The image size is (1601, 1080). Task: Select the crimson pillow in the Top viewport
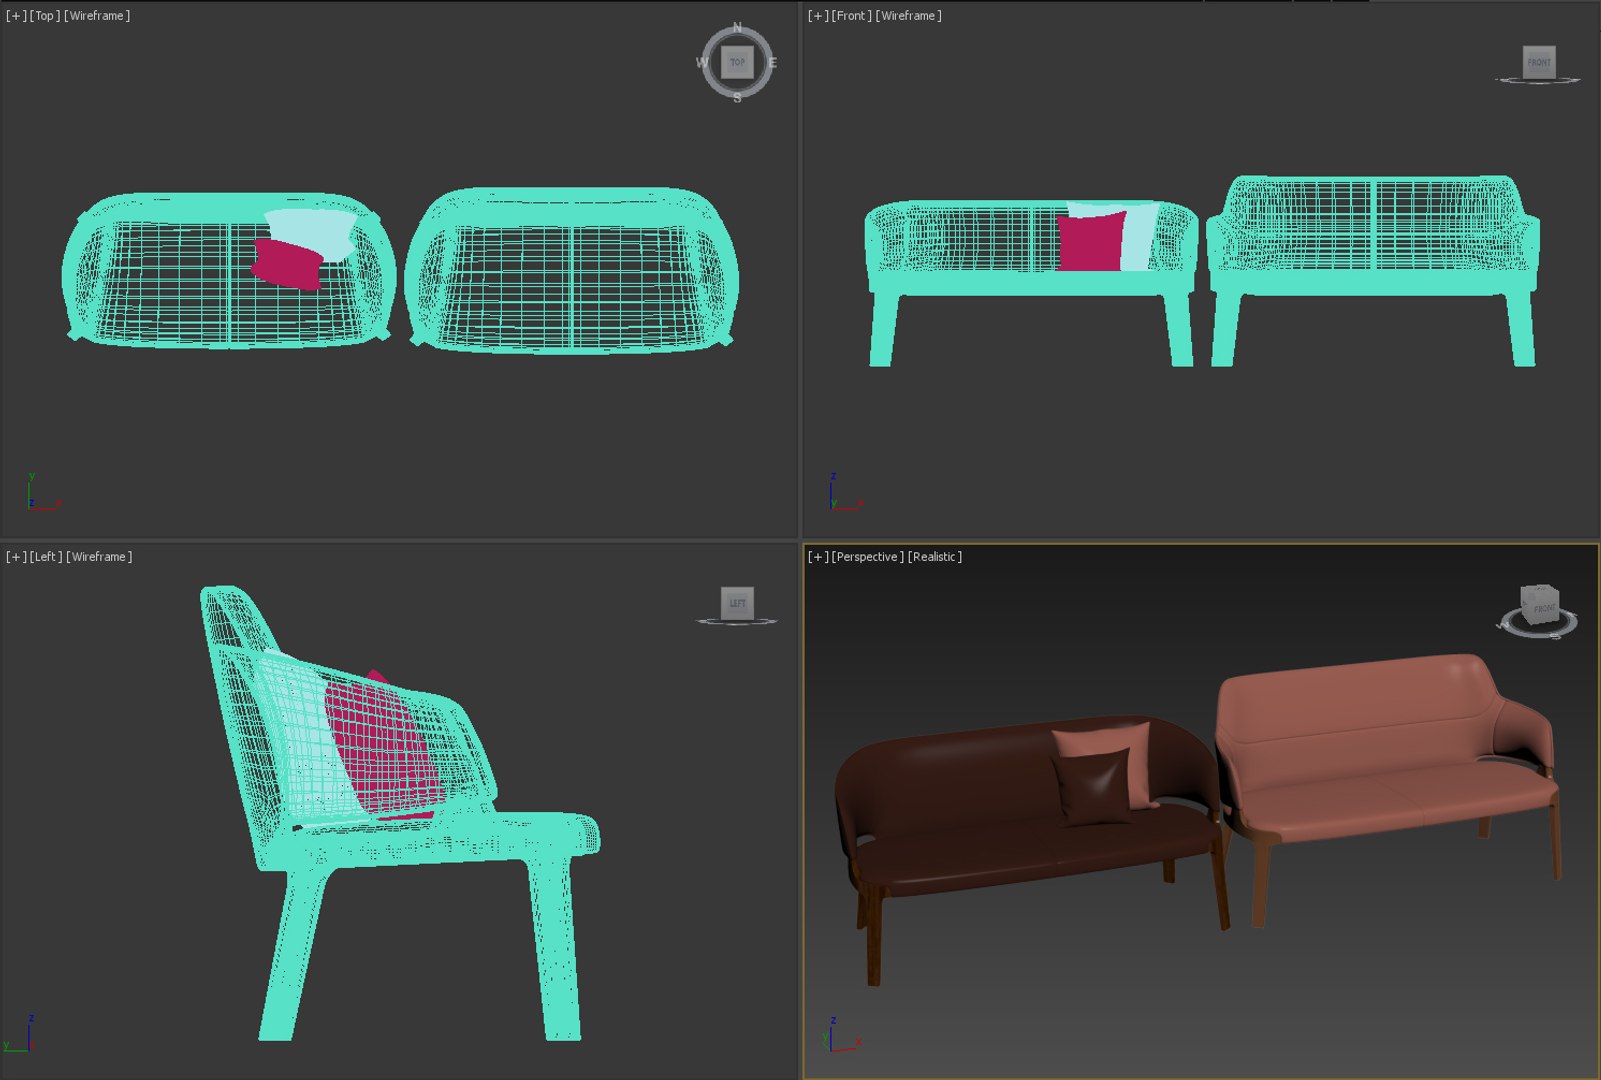click(x=287, y=264)
